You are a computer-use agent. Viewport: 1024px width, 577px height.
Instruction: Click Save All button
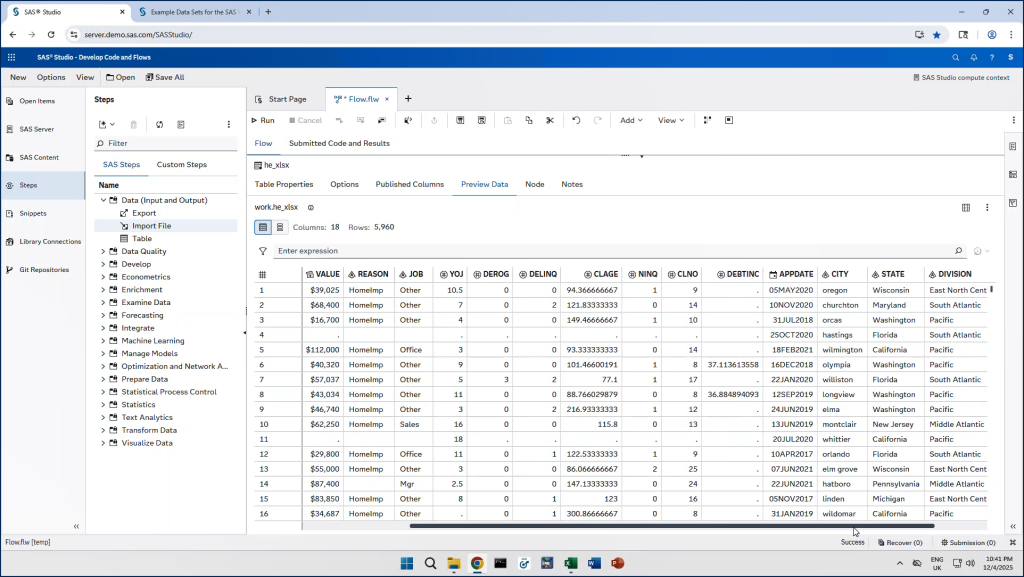tap(165, 77)
